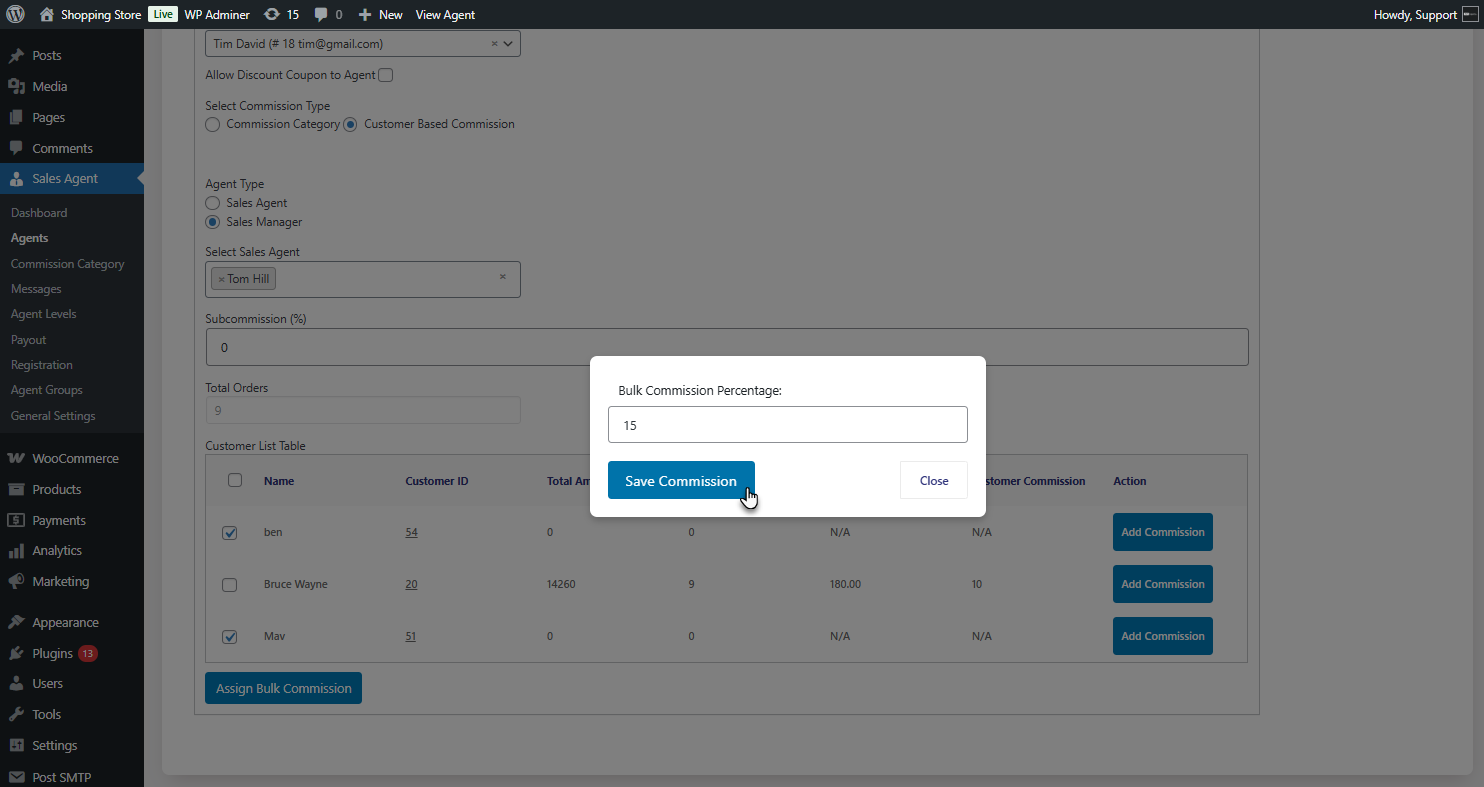1484x787 pixels.
Task: Click the Live status badge
Action: pyautogui.click(x=163, y=15)
